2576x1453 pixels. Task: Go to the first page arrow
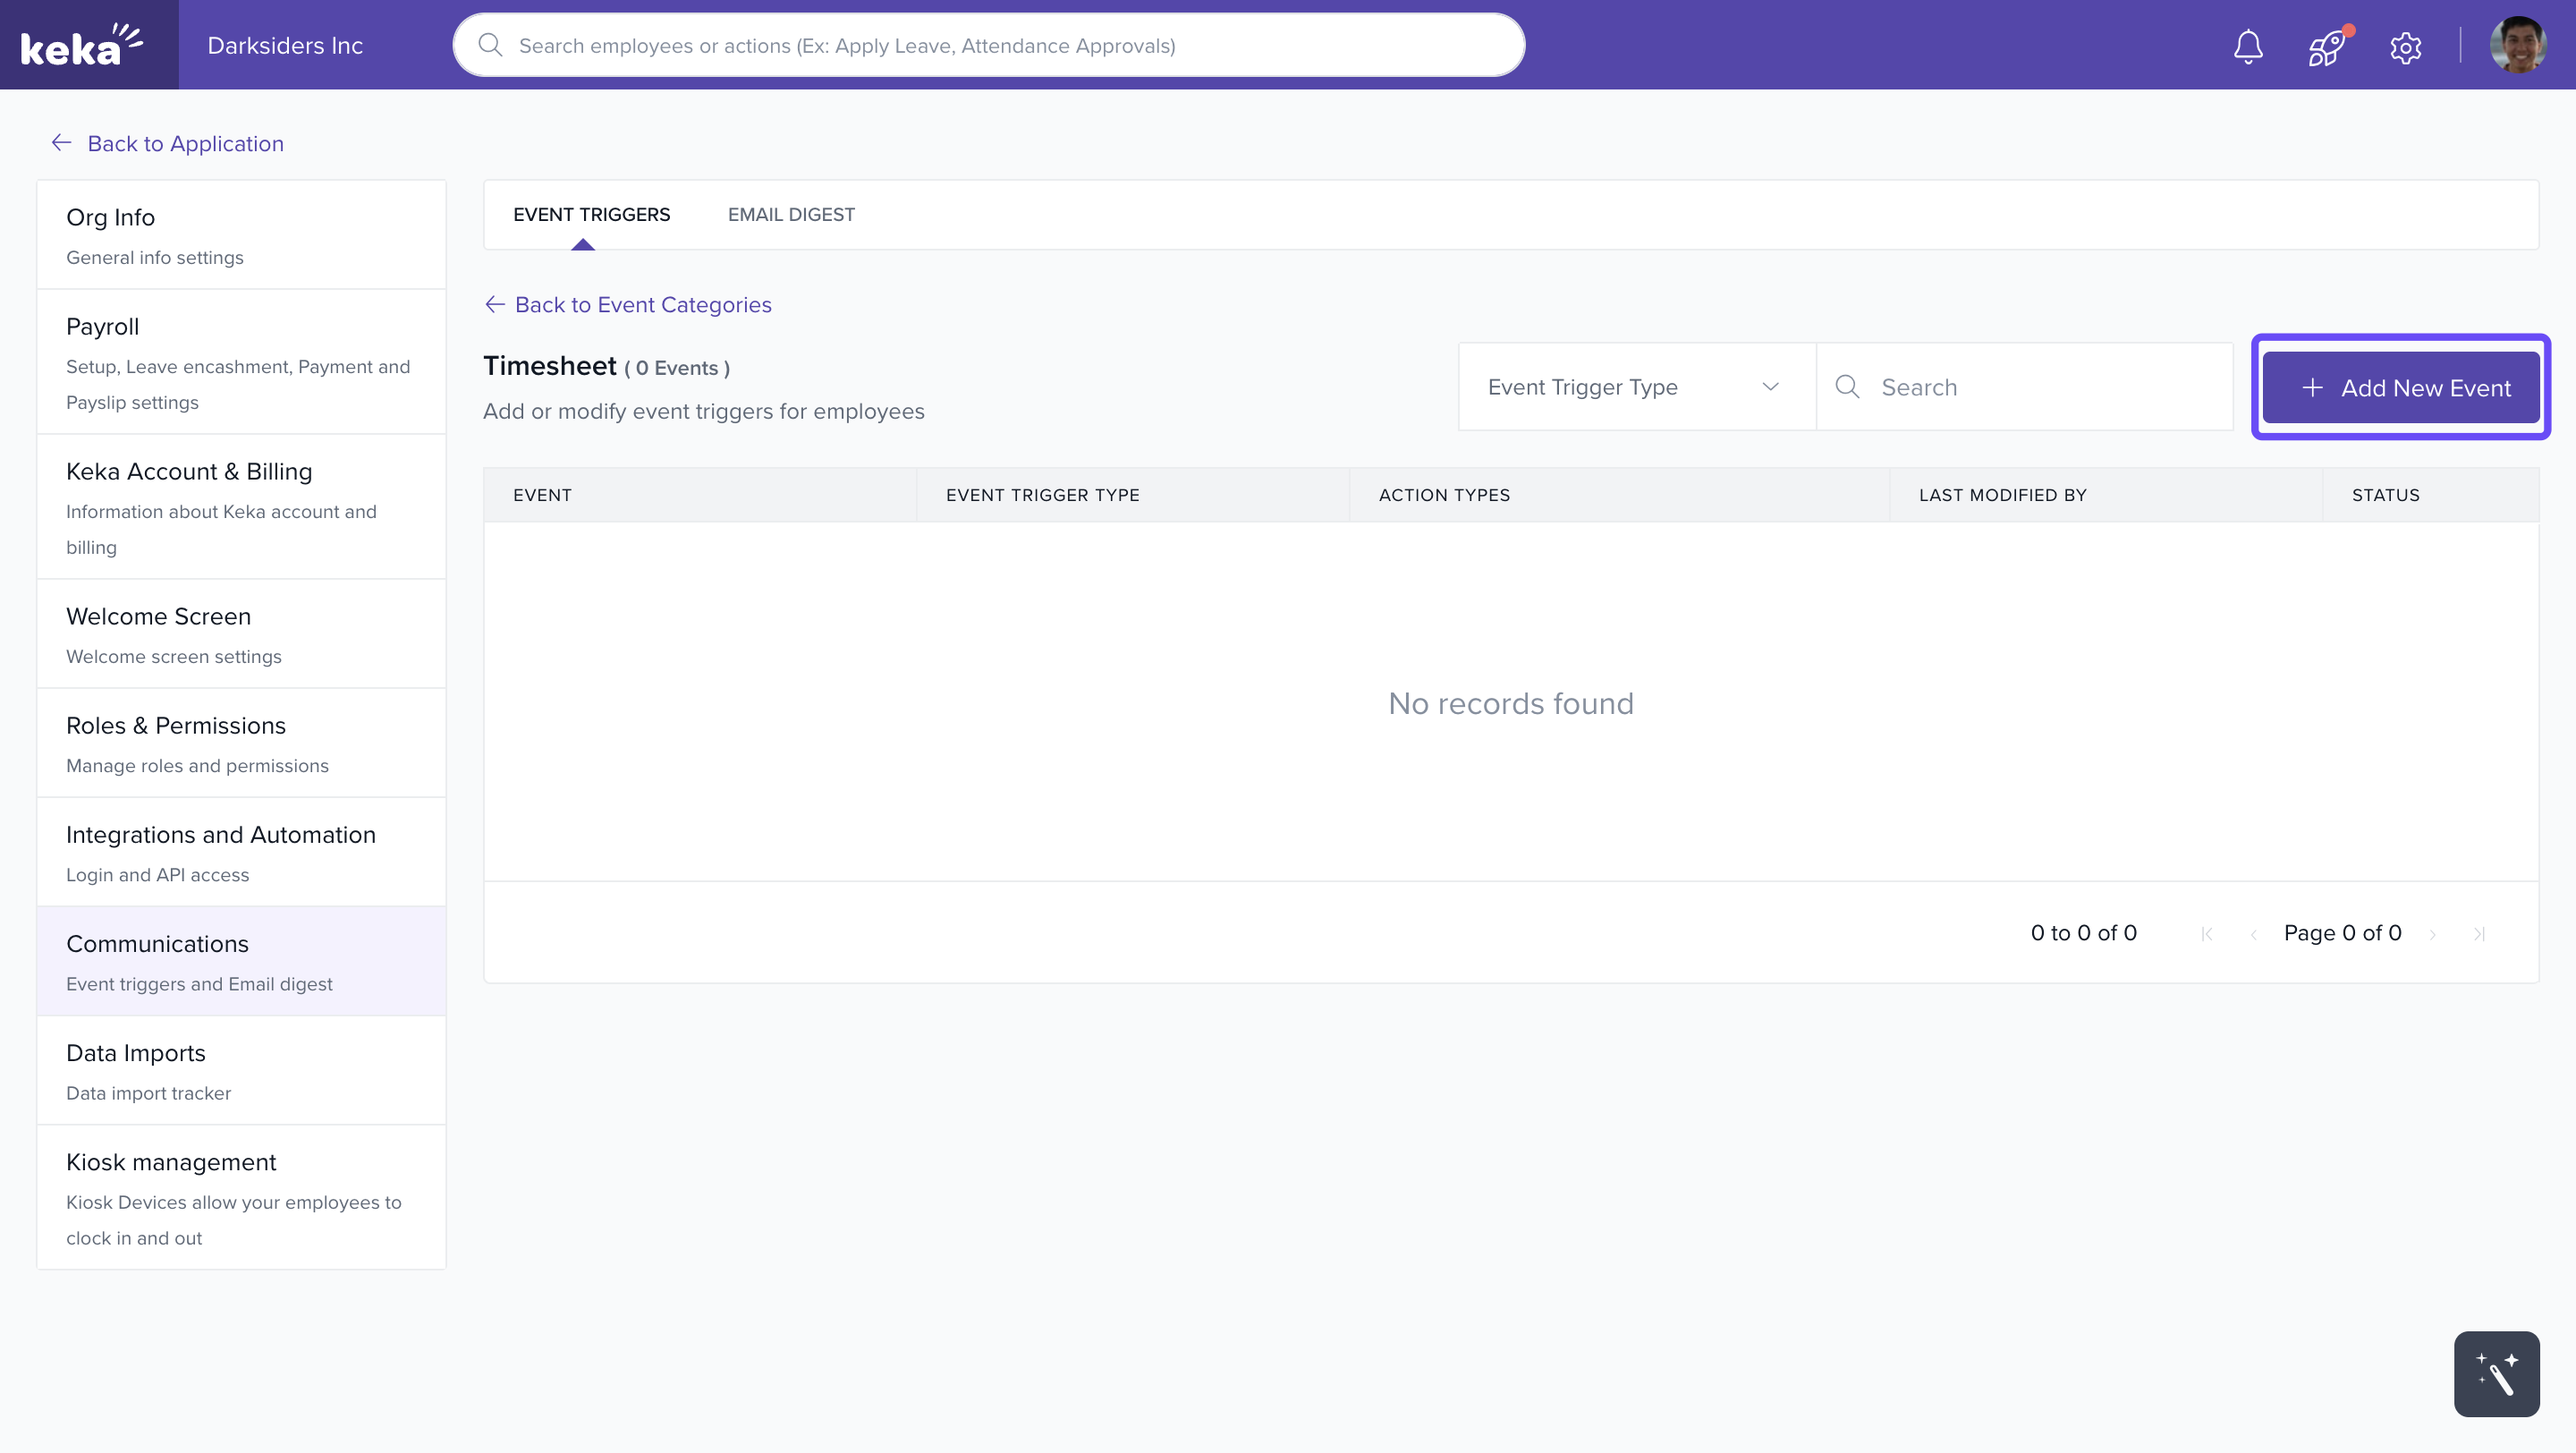(x=2206, y=933)
